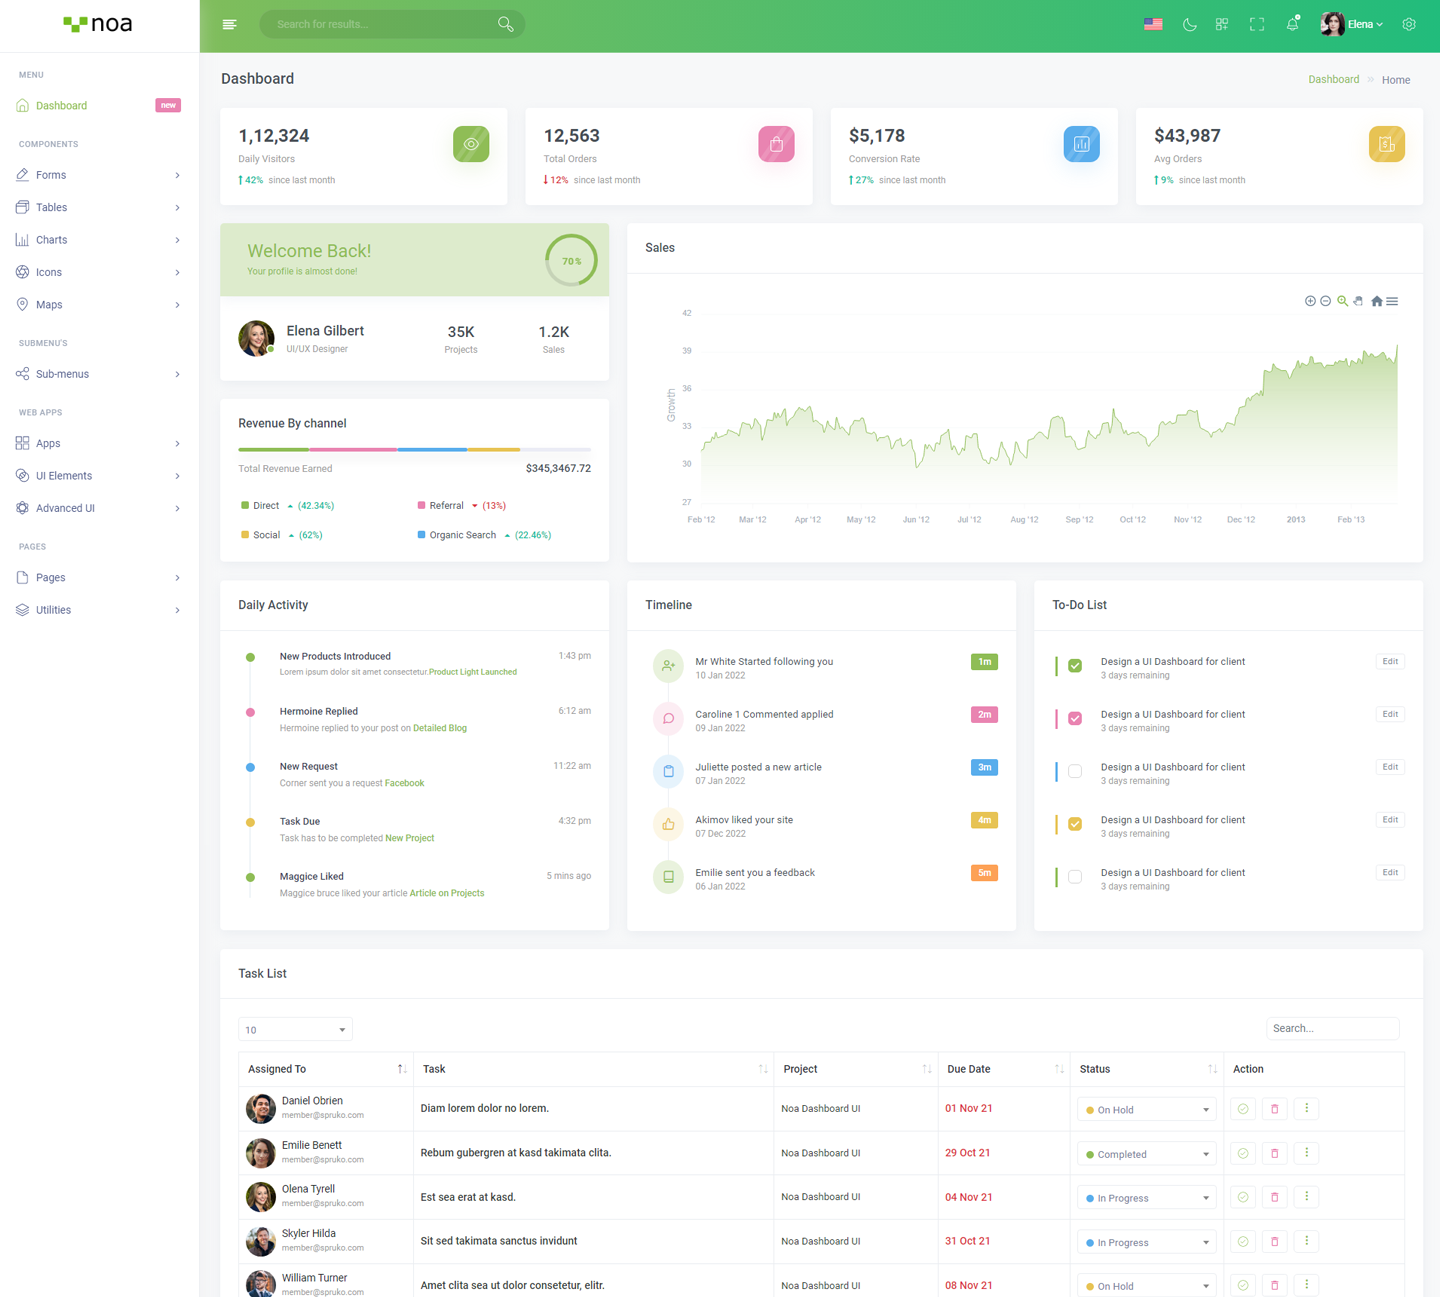Click the Task List search field
The width and height of the screenshot is (1440, 1297).
(1332, 1028)
